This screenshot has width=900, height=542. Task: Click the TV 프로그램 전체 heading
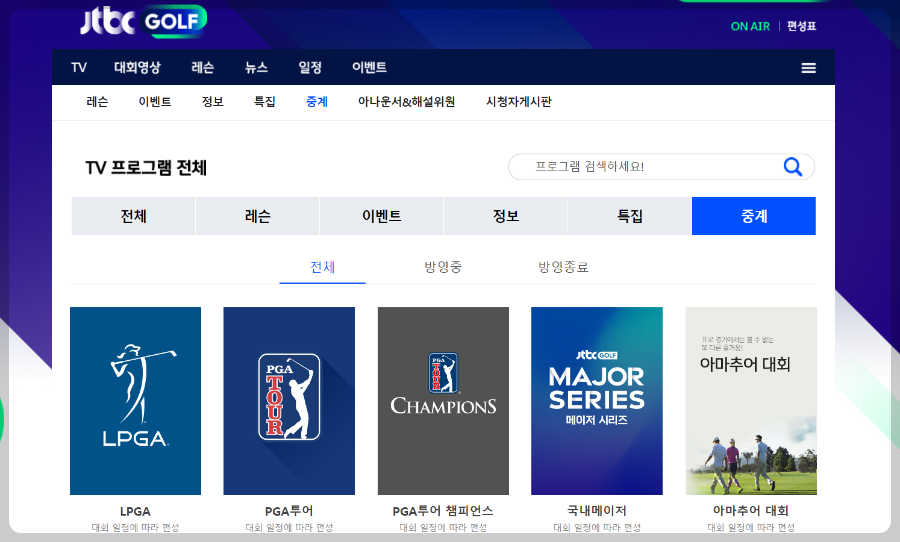pyautogui.click(x=146, y=168)
